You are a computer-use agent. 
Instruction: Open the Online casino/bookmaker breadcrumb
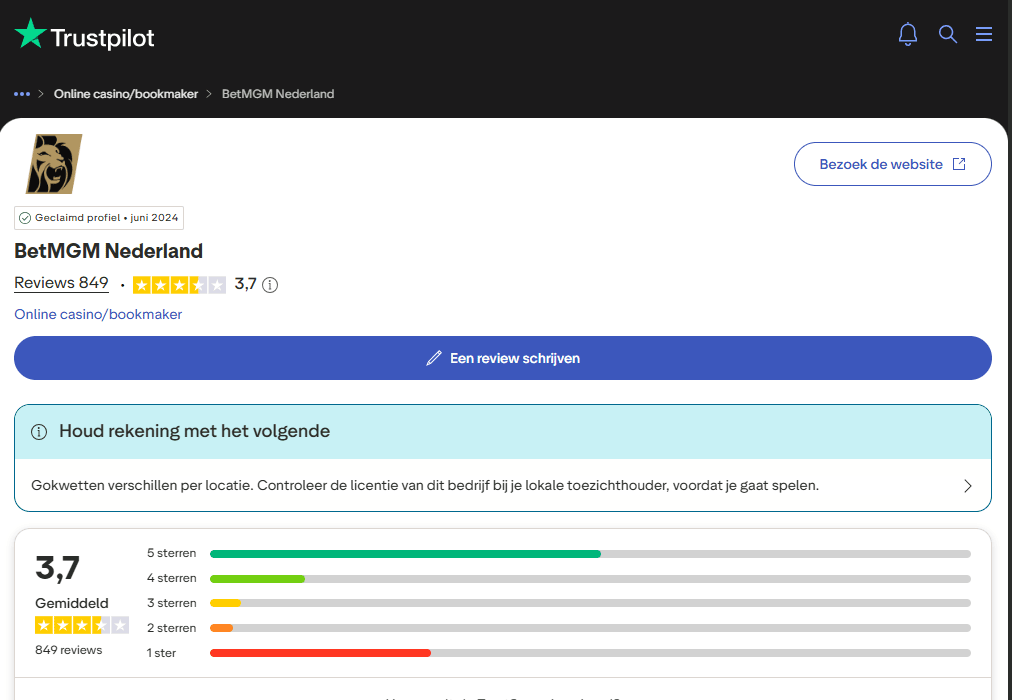tap(126, 94)
